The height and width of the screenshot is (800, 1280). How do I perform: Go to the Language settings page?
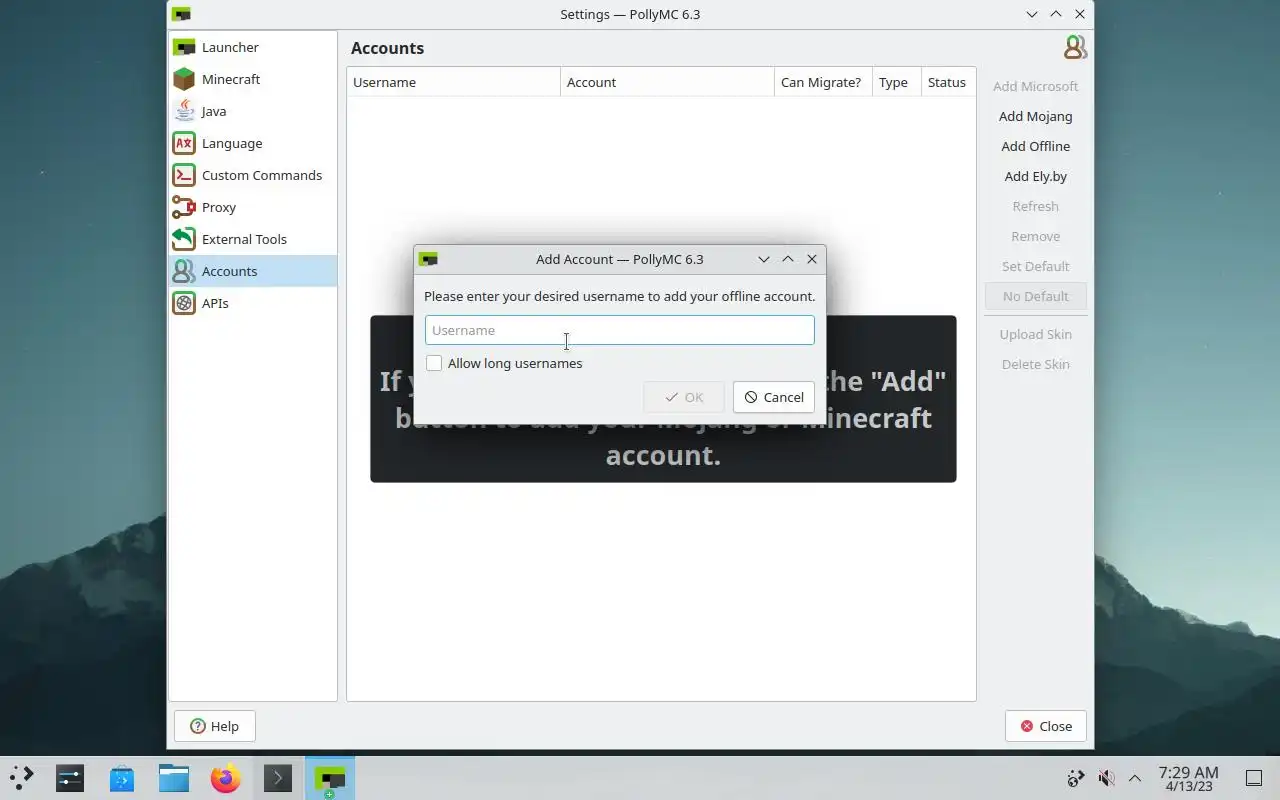pyautogui.click(x=253, y=143)
